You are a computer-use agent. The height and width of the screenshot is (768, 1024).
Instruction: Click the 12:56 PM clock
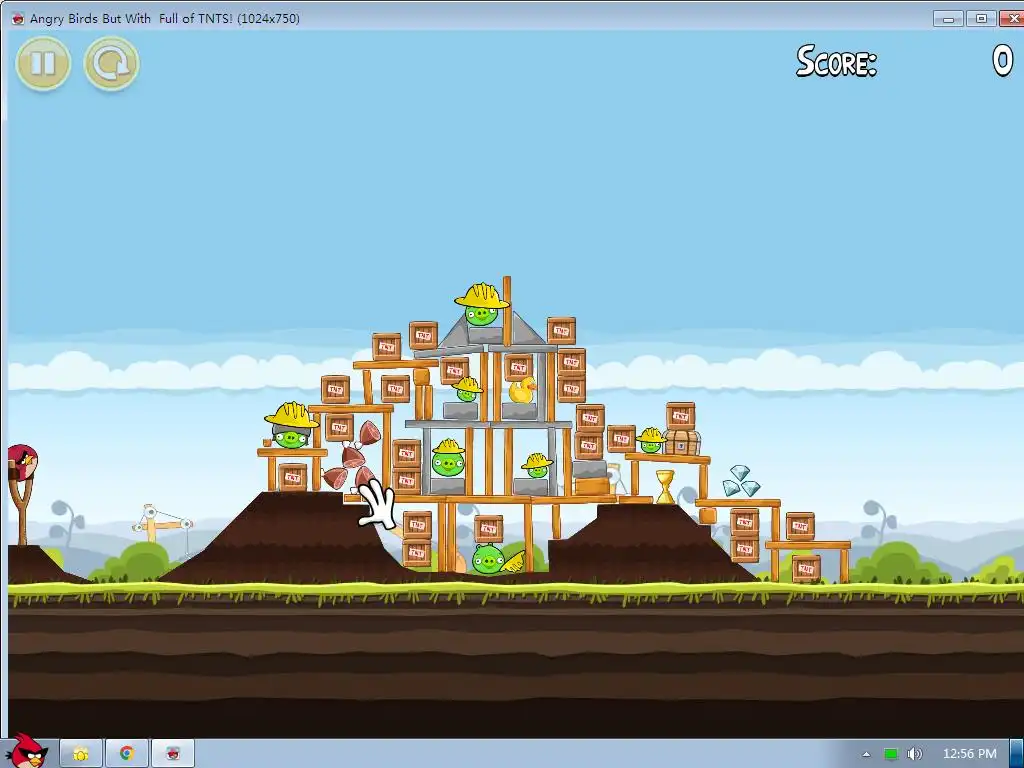(x=970, y=754)
